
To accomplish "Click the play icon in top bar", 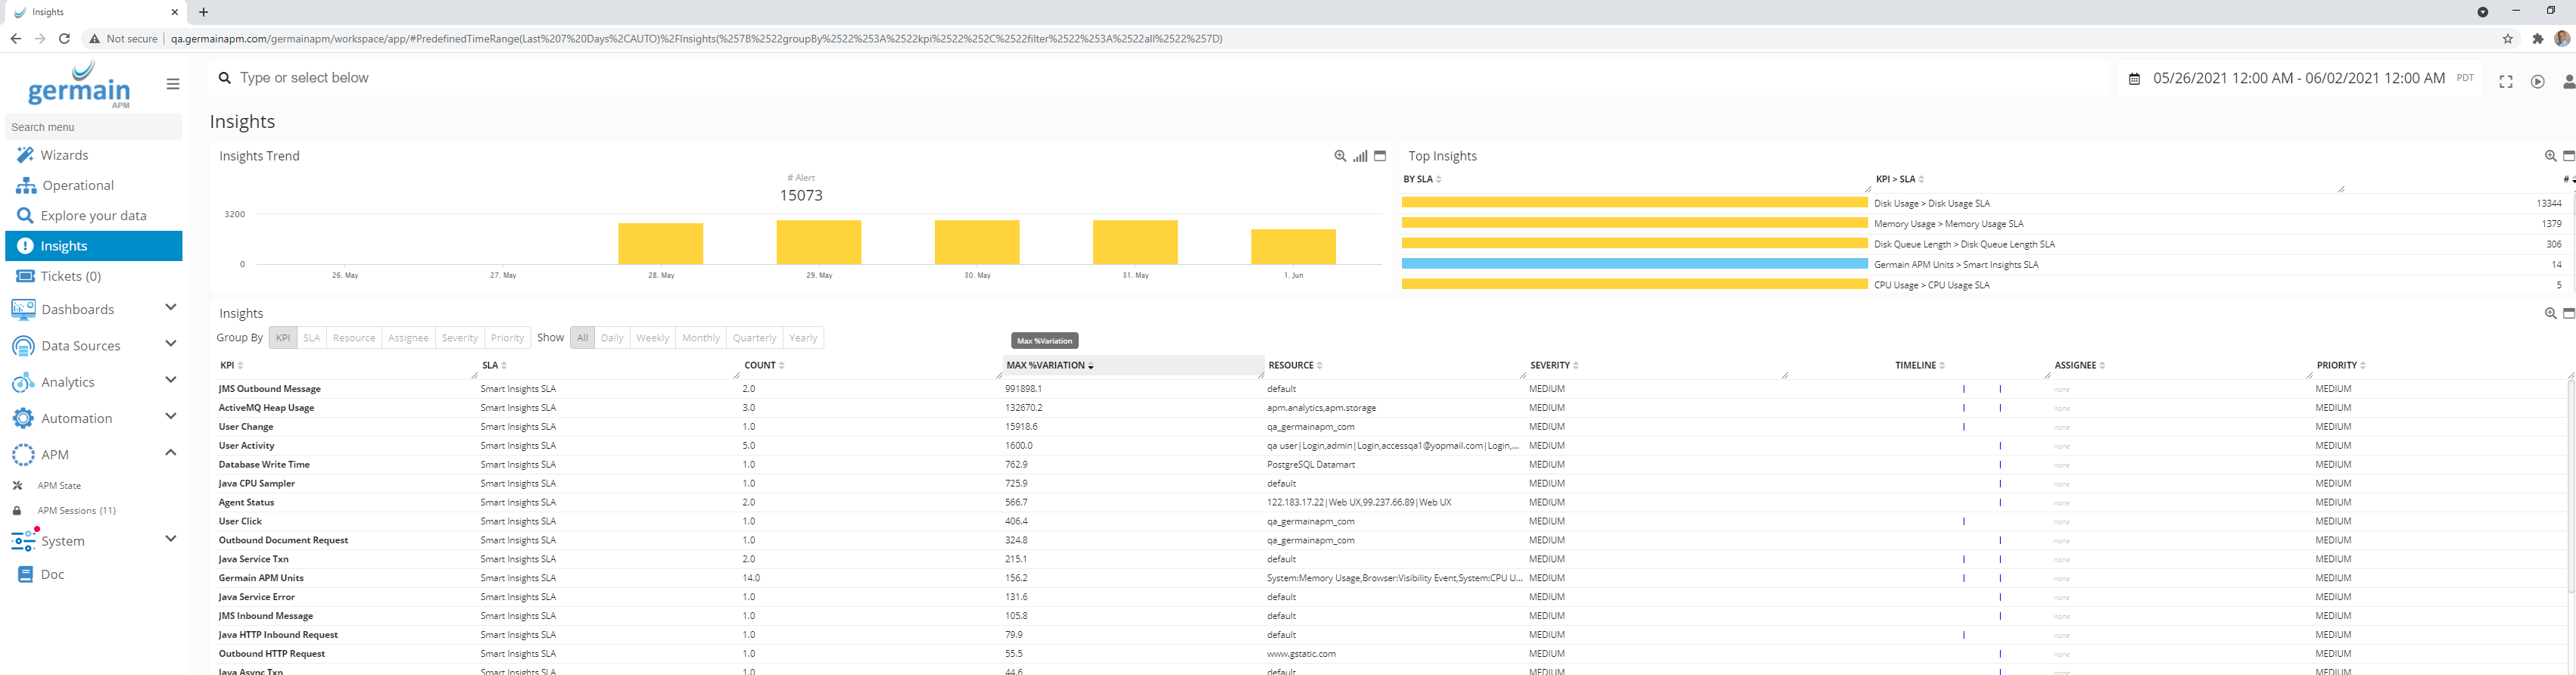I will click(x=2537, y=82).
